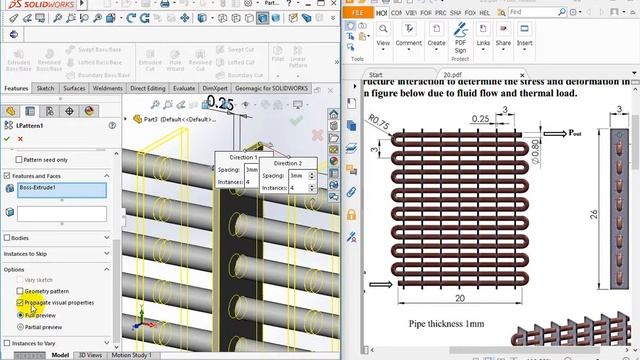This screenshot has width=640, height=360.
Task: Uncheck Propagate visual properties
Action: [x=20, y=302]
